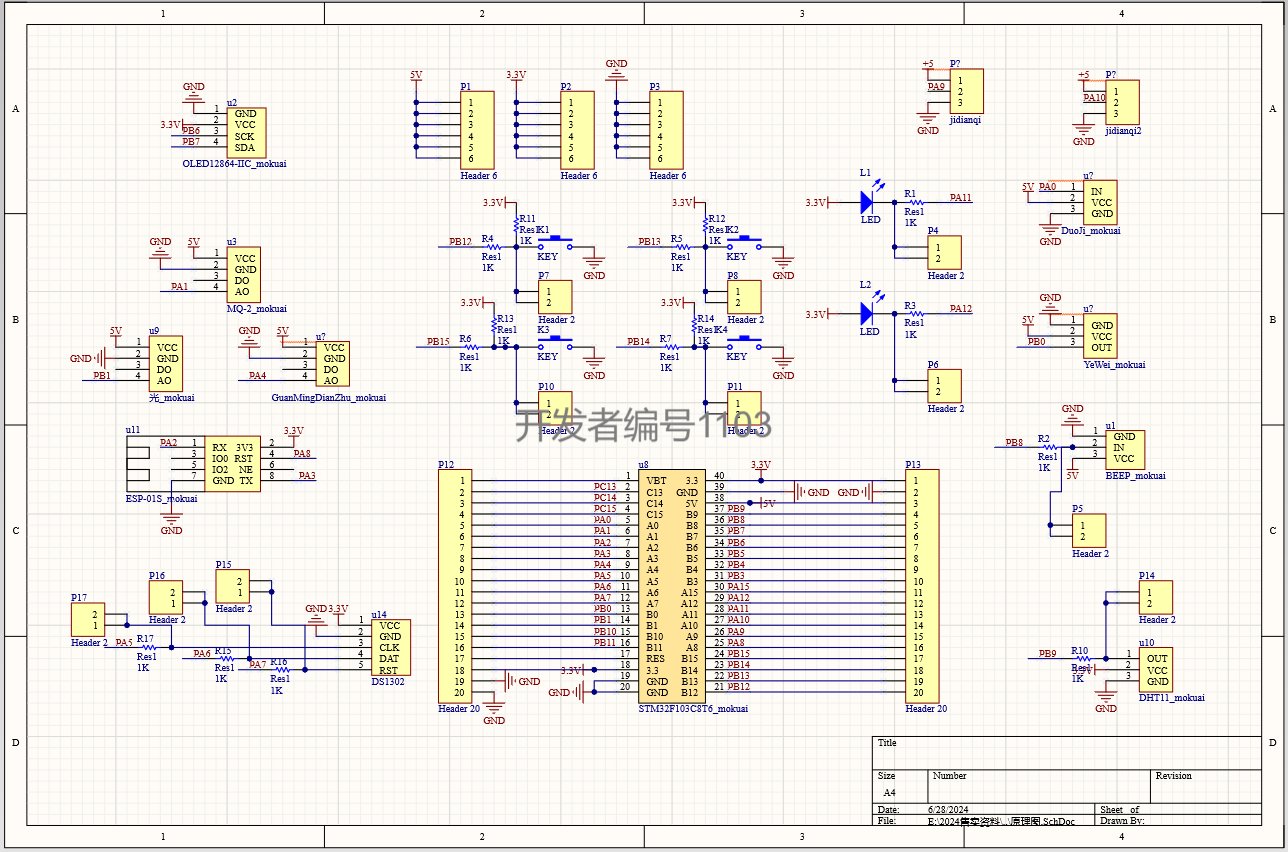
Task: Select the P8 Header 2 under K2
Action: 743,297
